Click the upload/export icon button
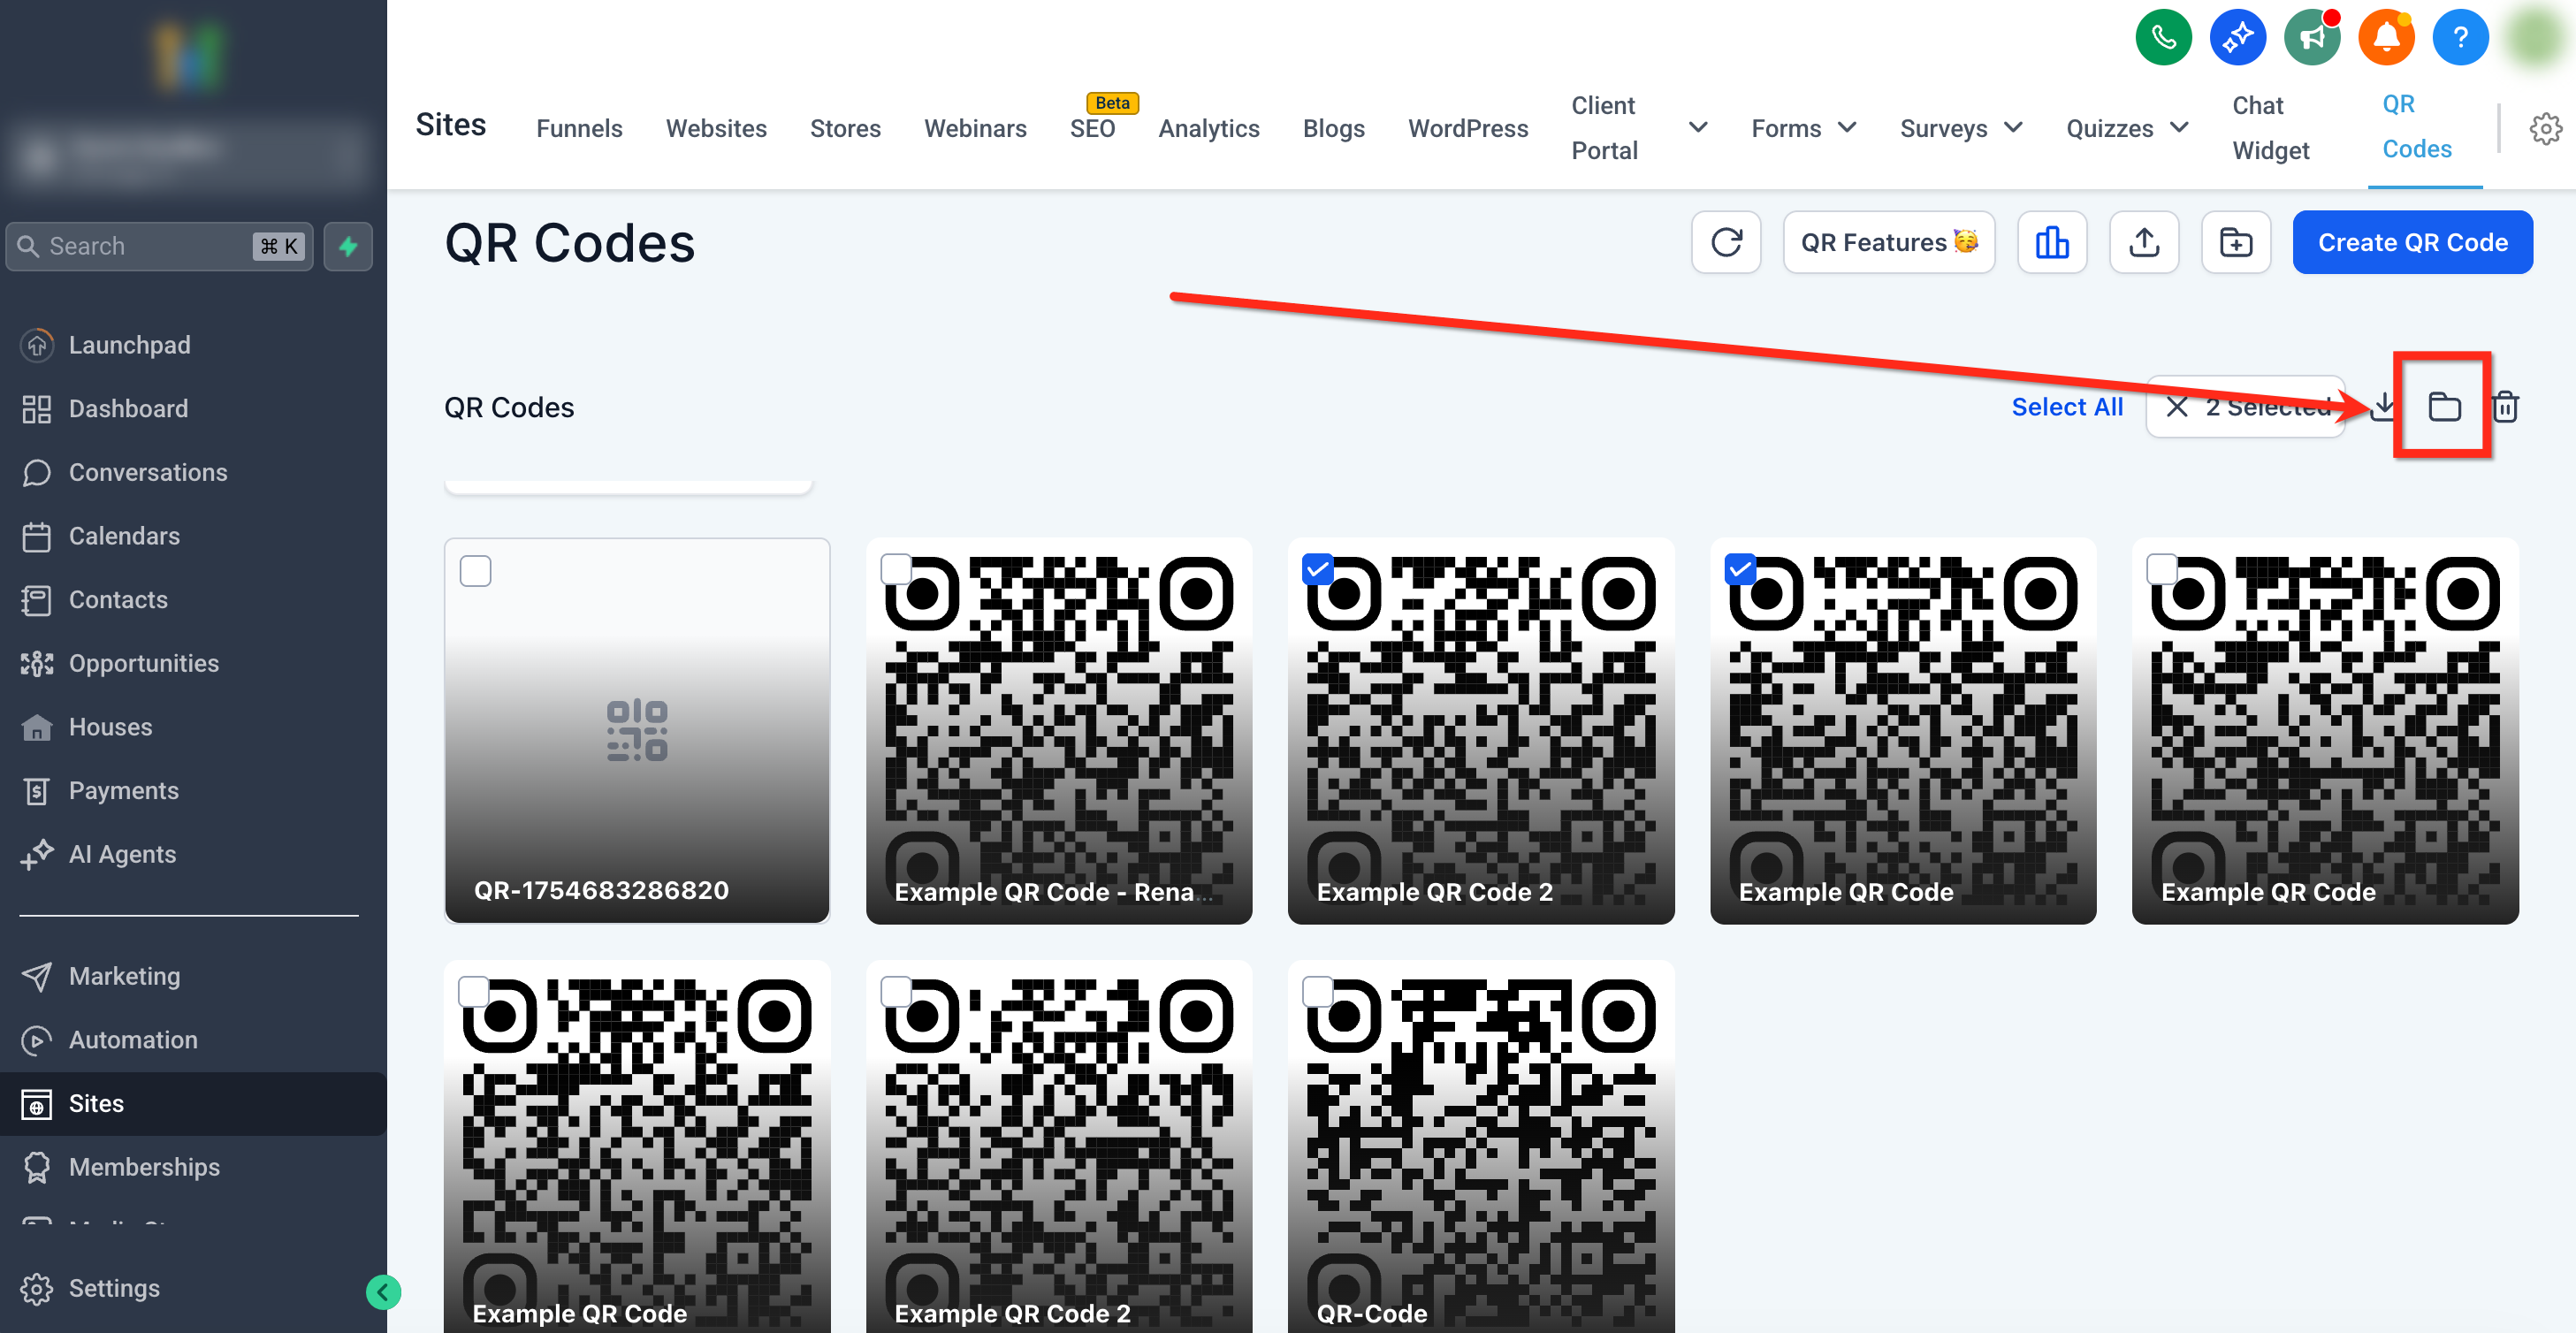This screenshot has width=2576, height=1333. click(2143, 242)
